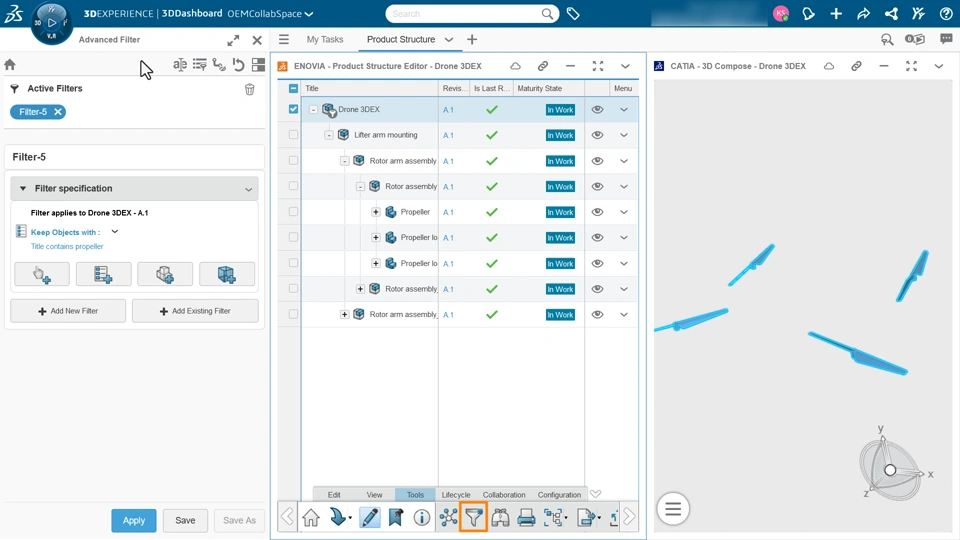Click the home icon in Advanced Filter panel
The image size is (960, 540).
[10, 64]
